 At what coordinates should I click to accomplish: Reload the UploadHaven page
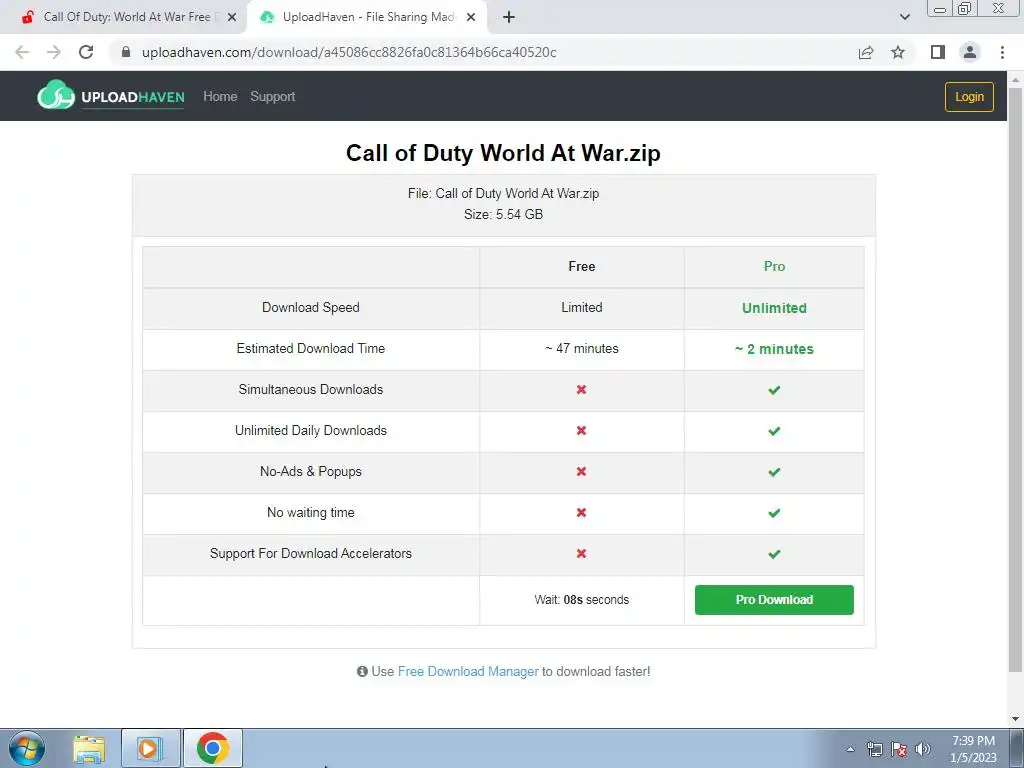click(86, 52)
